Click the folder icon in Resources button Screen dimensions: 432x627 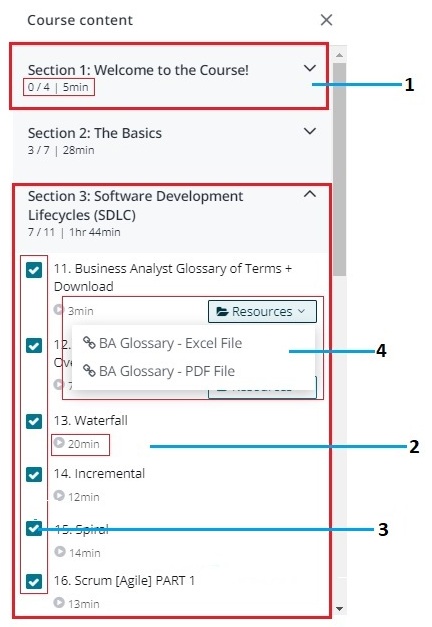point(222,312)
